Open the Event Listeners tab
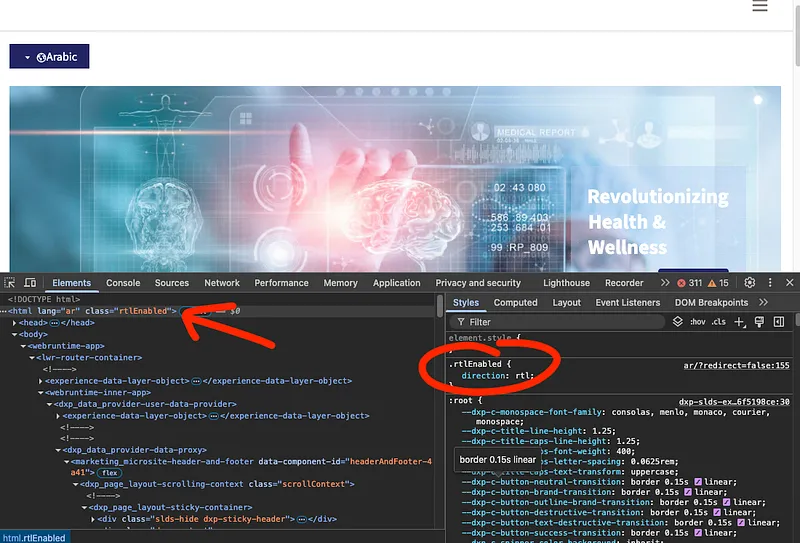This screenshot has width=800, height=543. click(628, 303)
